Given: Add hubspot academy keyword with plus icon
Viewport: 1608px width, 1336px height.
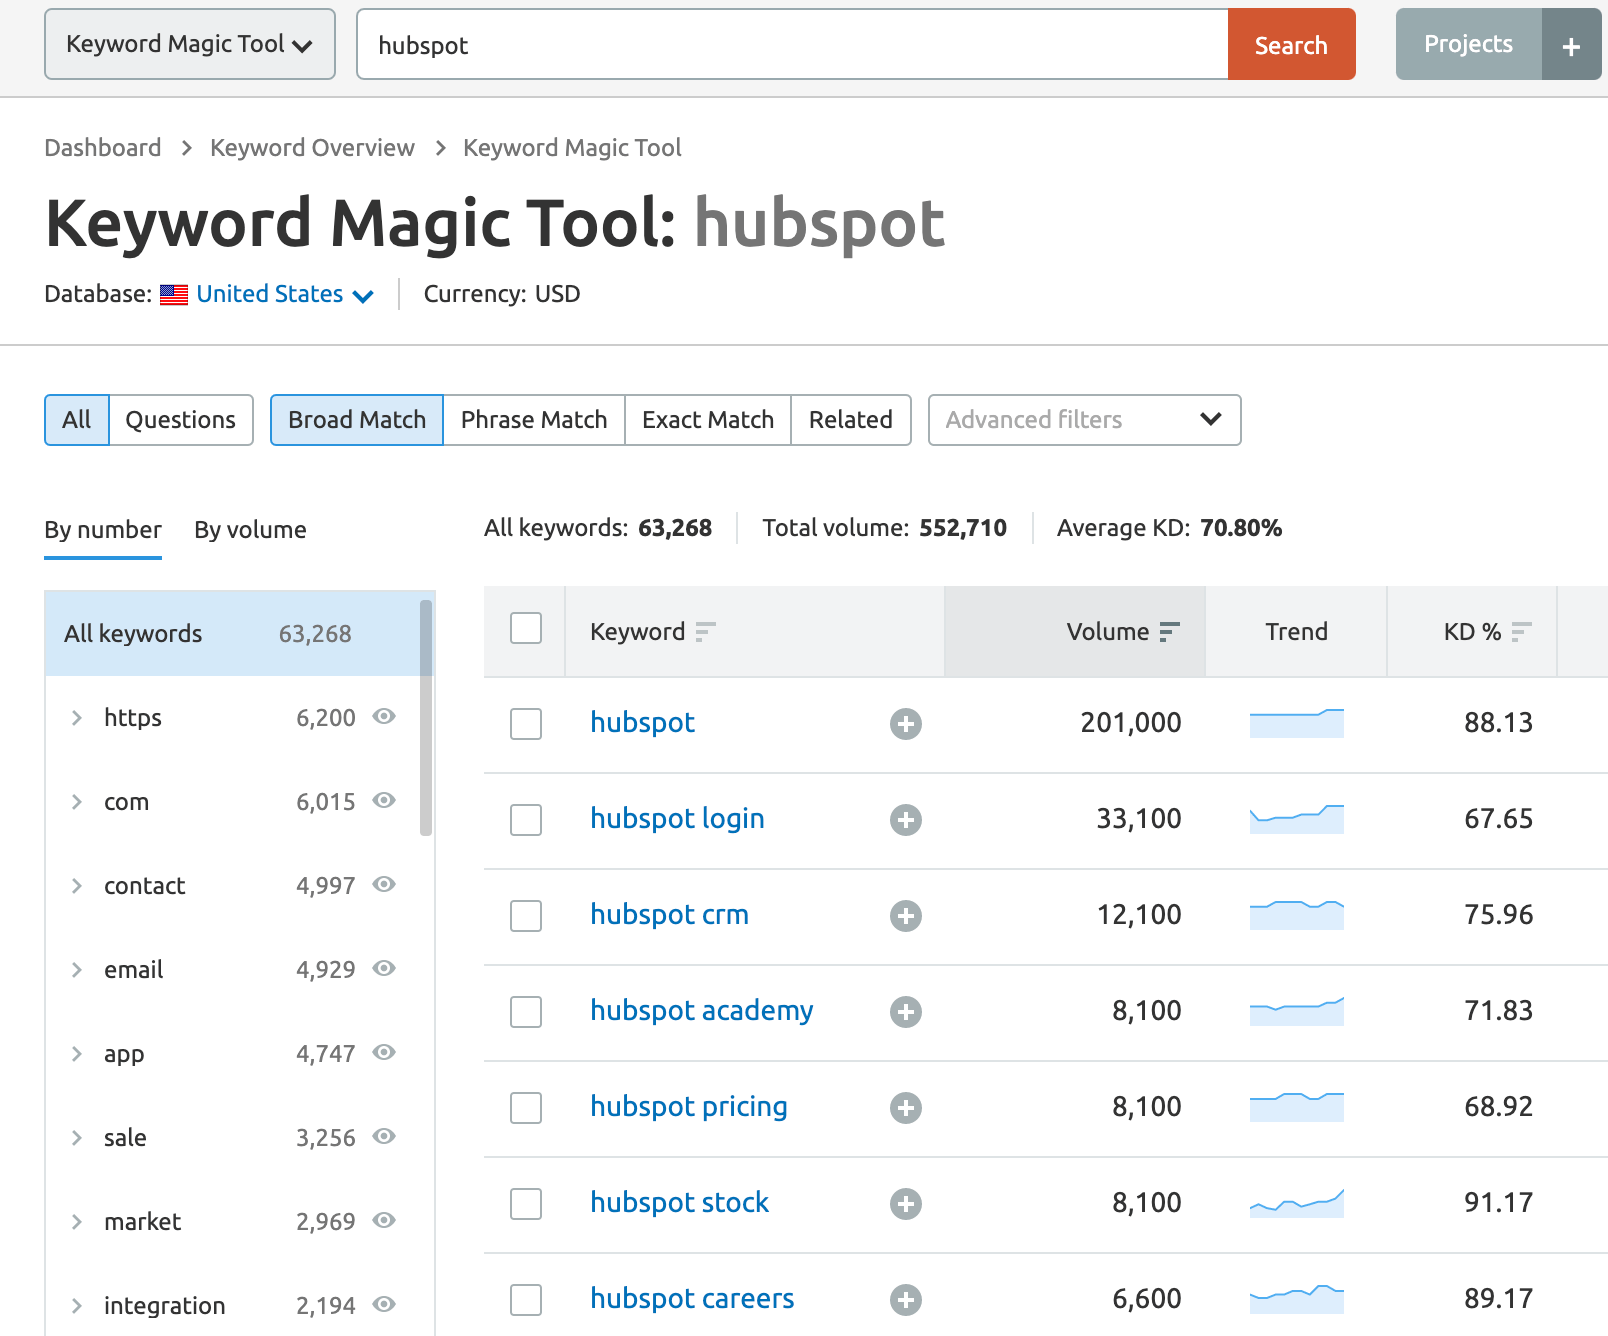Looking at the screenshot, I should coord(906,1012).
